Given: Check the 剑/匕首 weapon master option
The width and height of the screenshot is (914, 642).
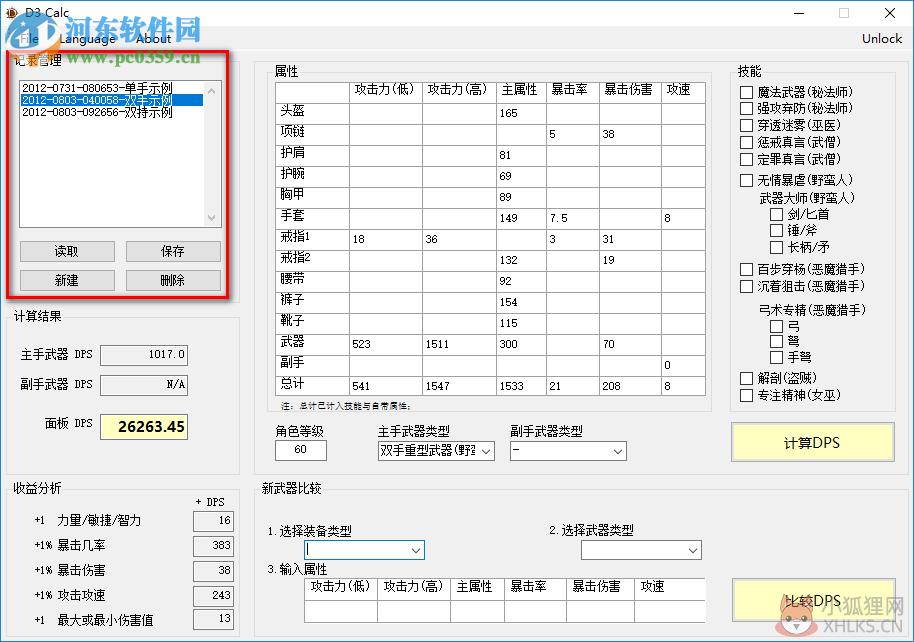Looking at the screenshot, I should [776, 215].
